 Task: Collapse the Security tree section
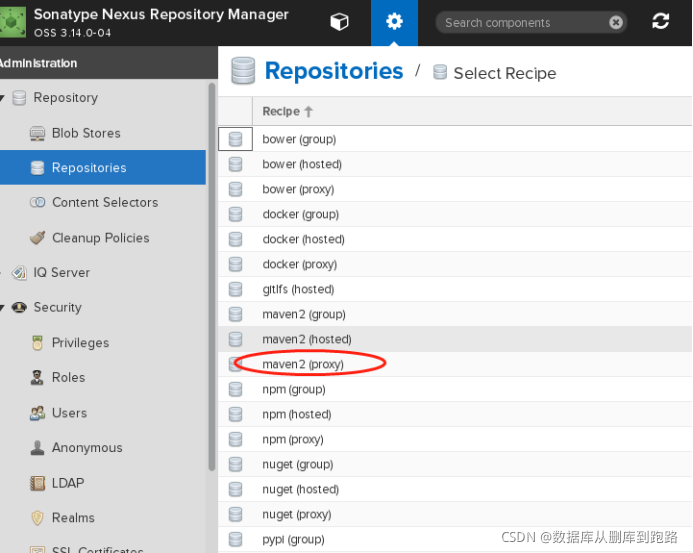(x=2, y=307)
